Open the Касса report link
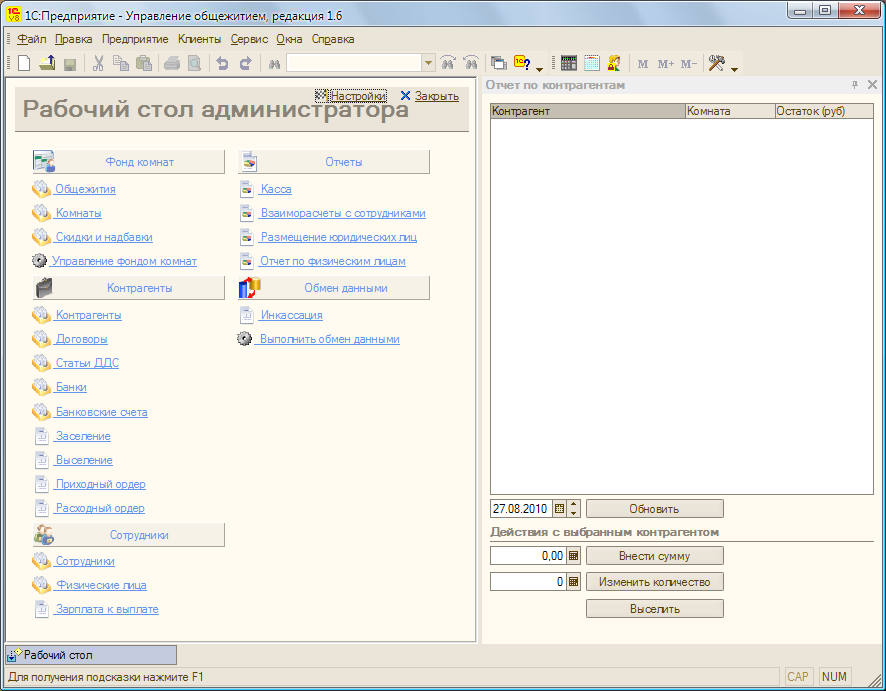This screenshot has width=886, height=691. 276,189
